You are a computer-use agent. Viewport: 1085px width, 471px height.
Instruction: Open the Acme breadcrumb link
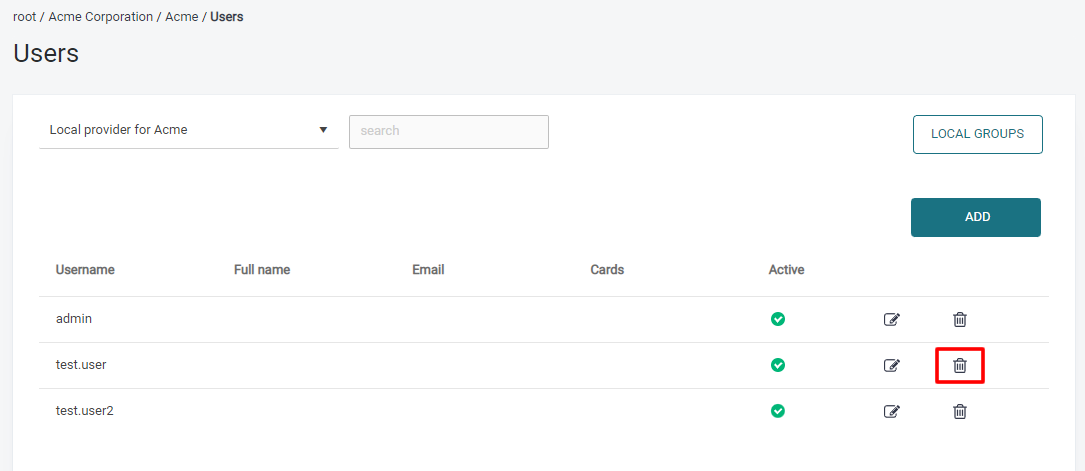pyautogui.click(x=181, y=17)
